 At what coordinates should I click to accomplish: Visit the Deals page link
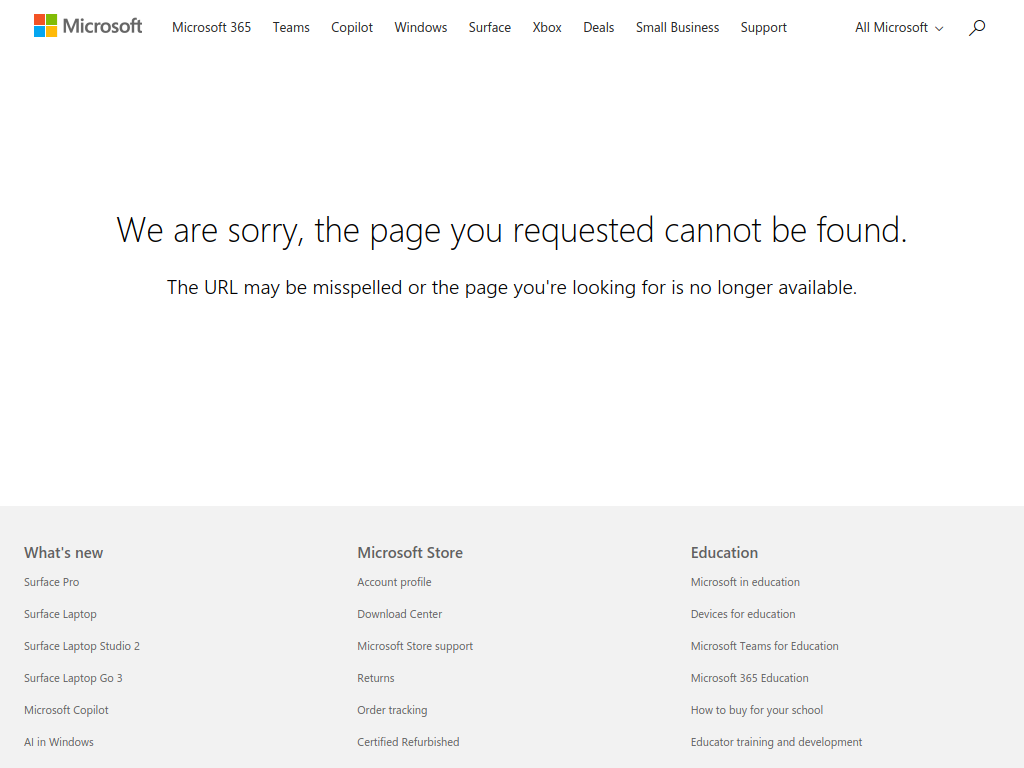(x=598, y=28)
